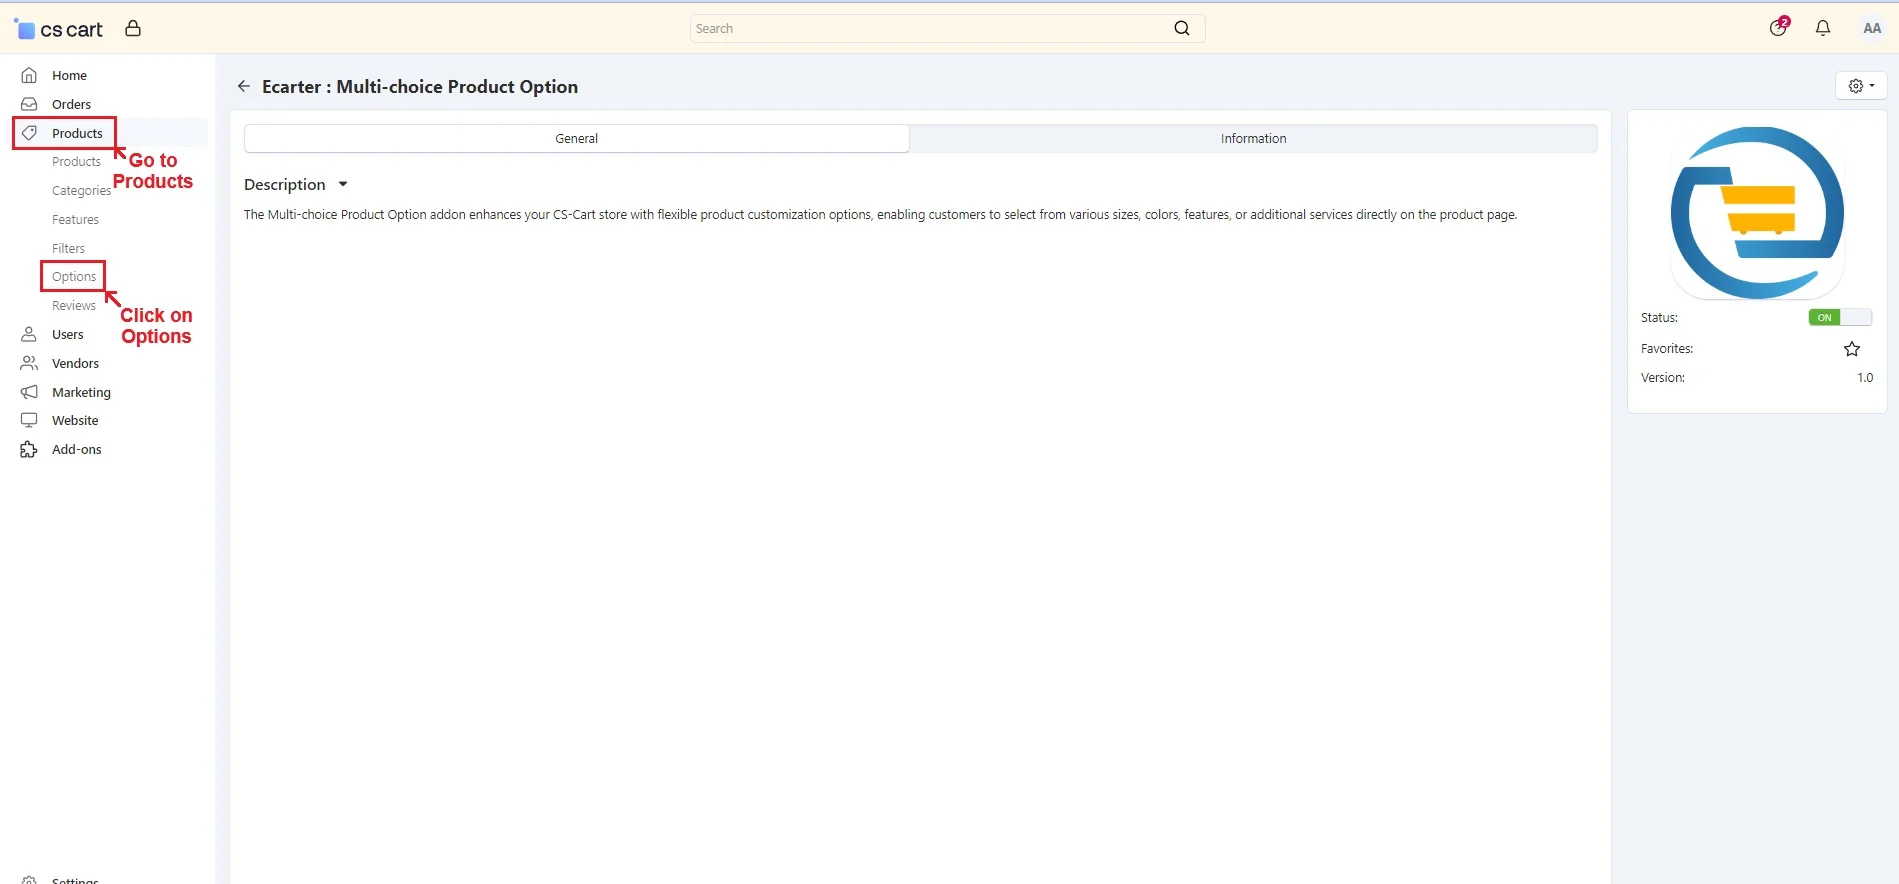The height and width of the screenshot is (884, 1899).
Task: Click the Add-ons puzzle piece icon
Action: 29,449
